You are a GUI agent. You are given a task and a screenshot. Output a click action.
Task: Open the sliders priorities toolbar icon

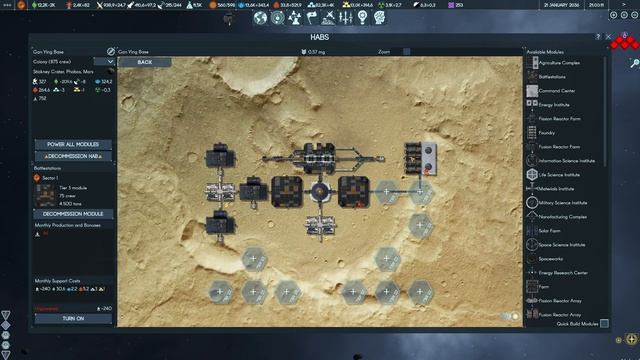click(345, 18)
